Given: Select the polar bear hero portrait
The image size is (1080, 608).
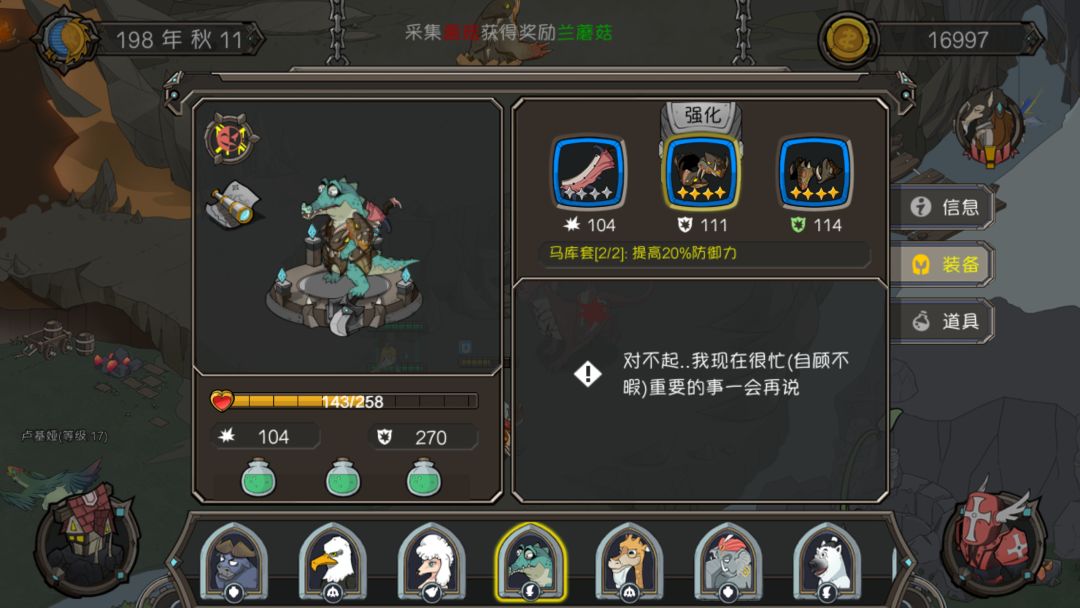Looking at the screenshot, I should pyautogui.click(x=827, y=560).
